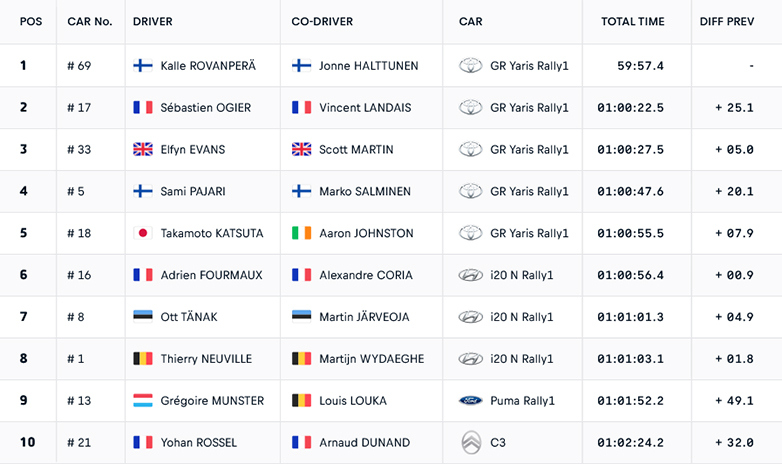Click the Ford logo beside Puma Rally1
782x464 pixels.
pyautogui.click(x=470, y=401)
